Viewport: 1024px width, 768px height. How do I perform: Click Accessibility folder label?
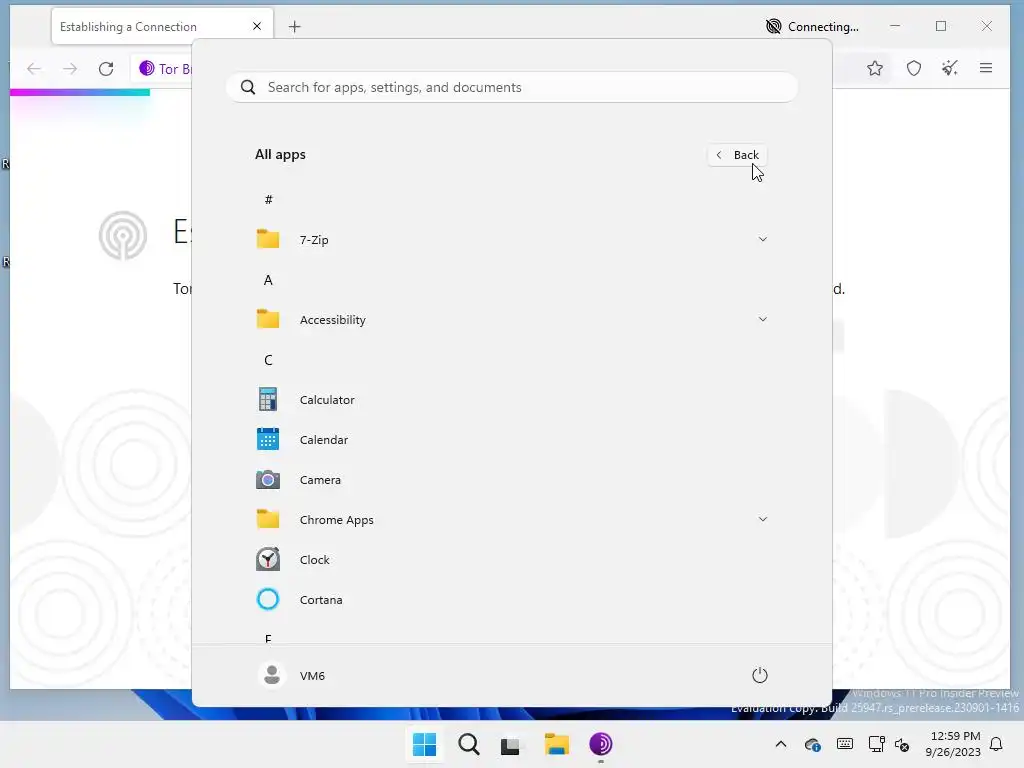(x=332, y=320)
